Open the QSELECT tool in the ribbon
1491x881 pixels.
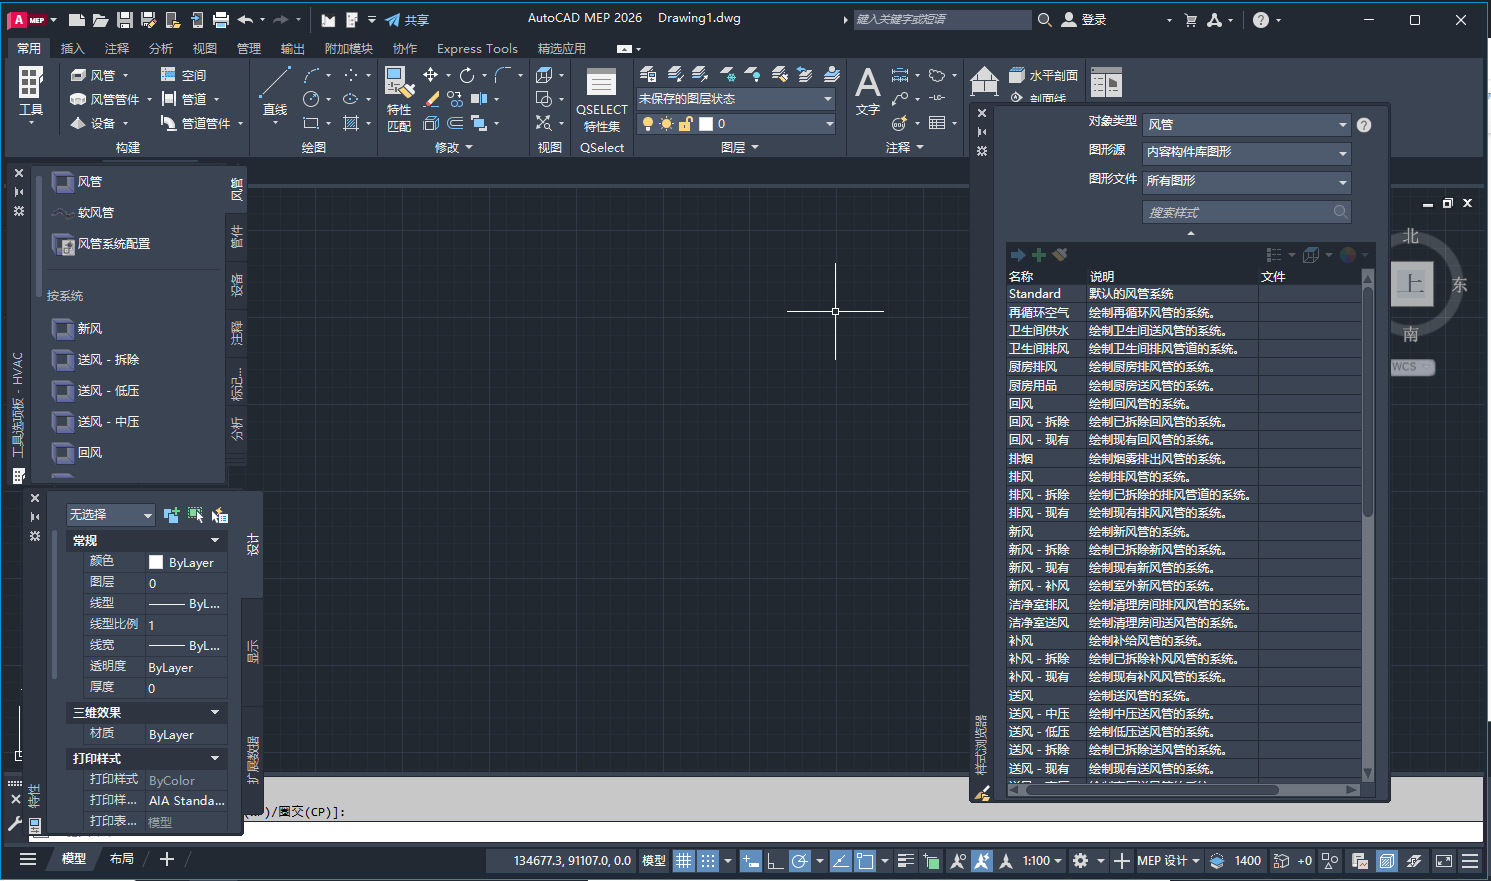pyautogui.click(x=601, y=99)
